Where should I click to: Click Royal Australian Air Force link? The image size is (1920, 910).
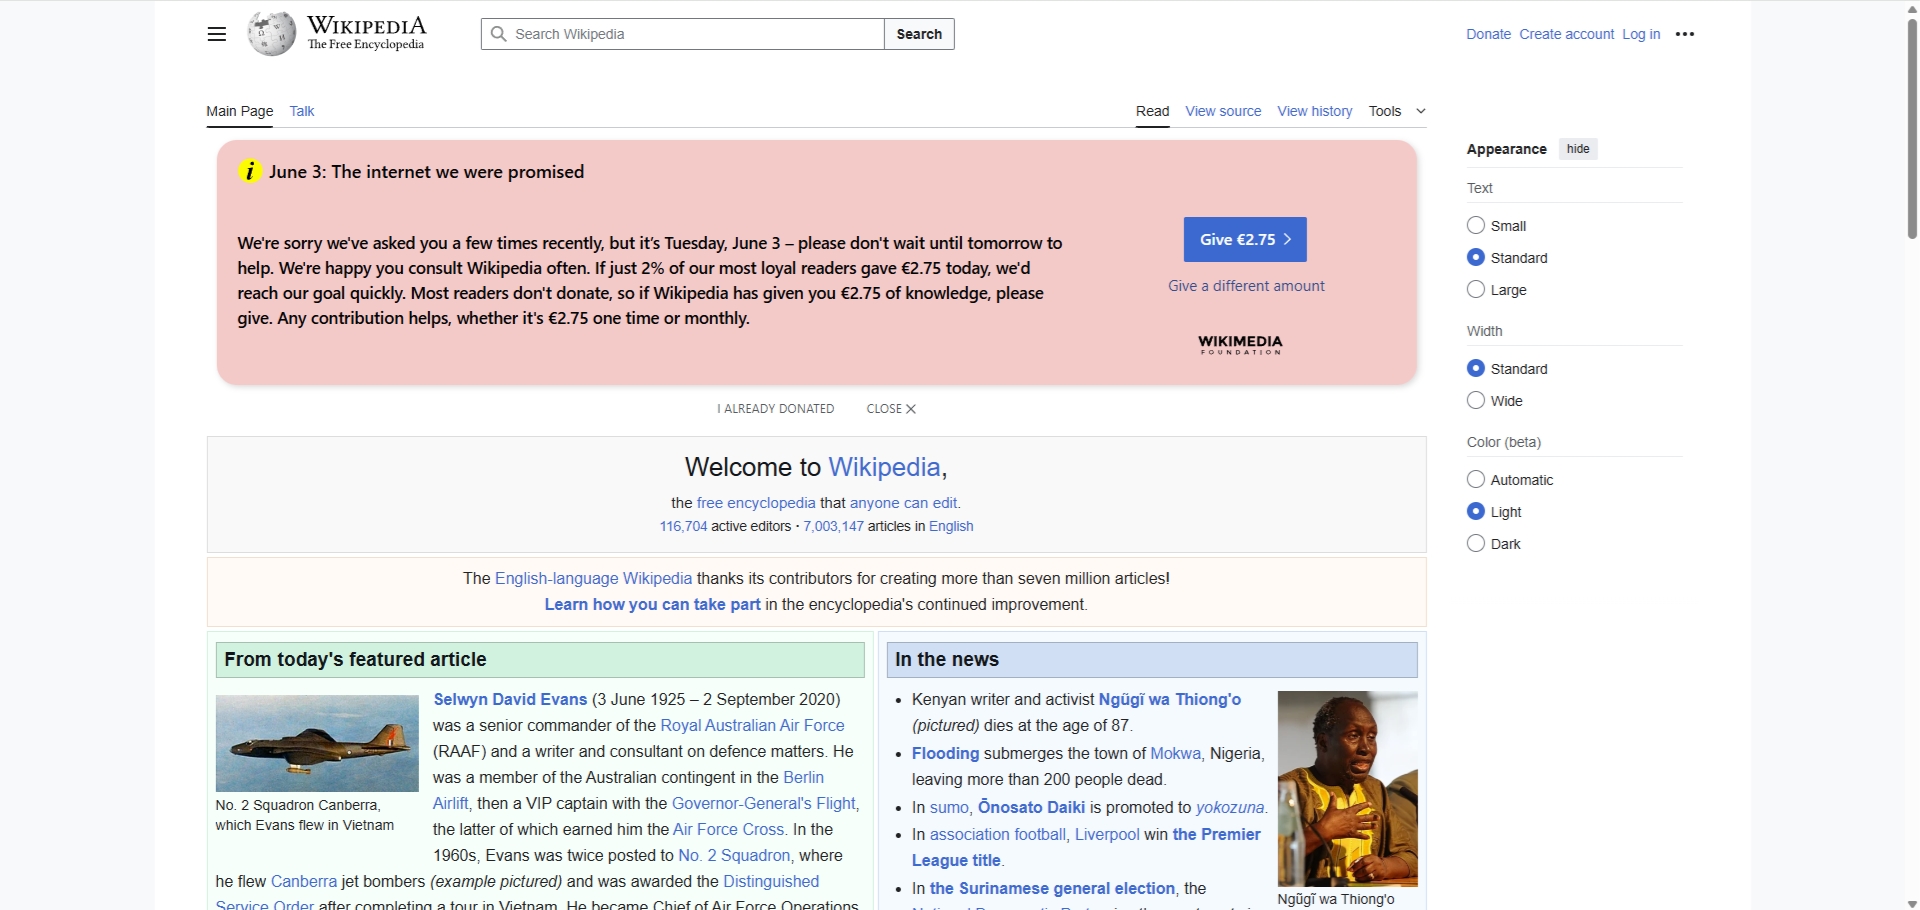[752, 725]
